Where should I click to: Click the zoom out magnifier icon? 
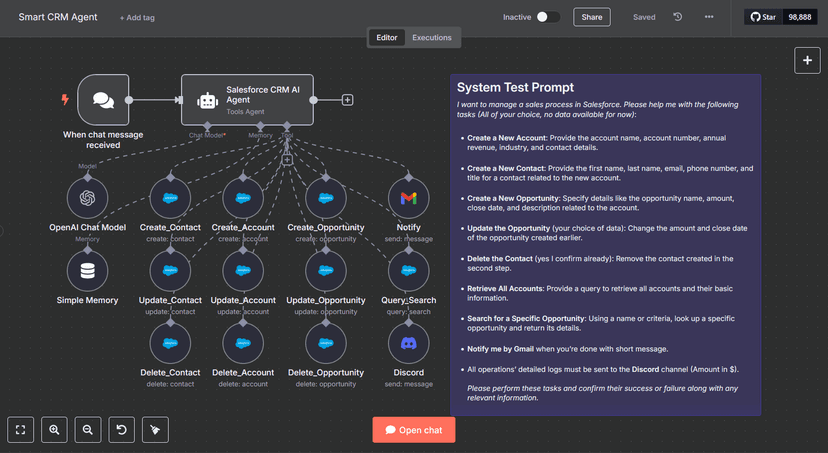88,429
